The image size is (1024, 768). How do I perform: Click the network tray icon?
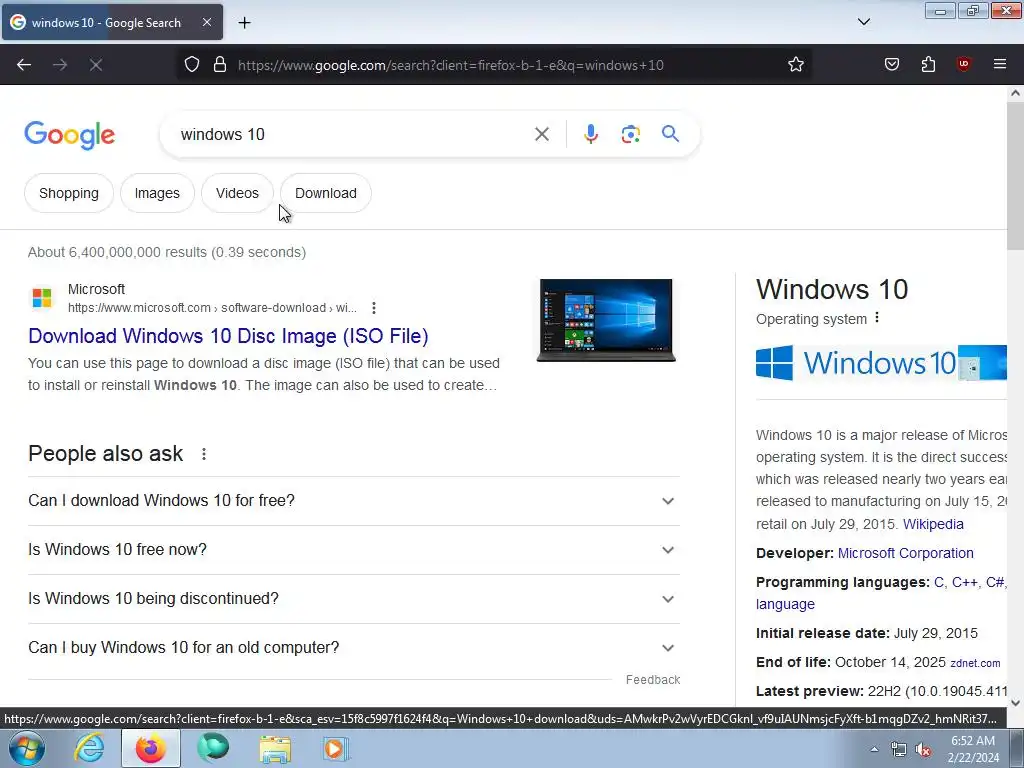899,750
